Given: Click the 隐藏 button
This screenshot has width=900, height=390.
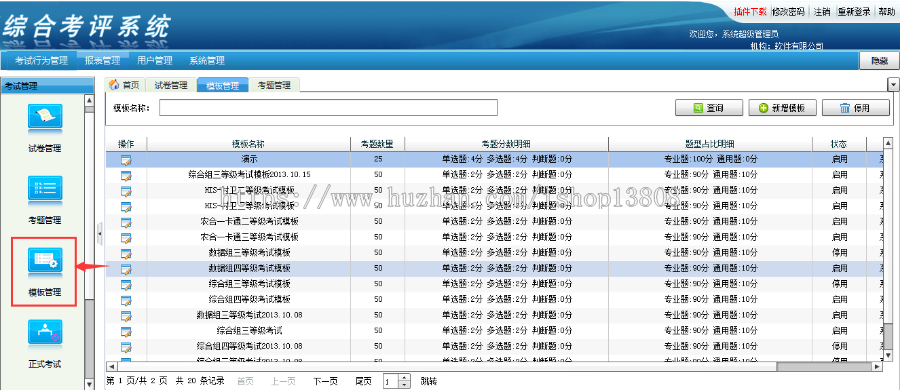Looking at the screenshot, I should pyautogui.click(x=879, y=60).
